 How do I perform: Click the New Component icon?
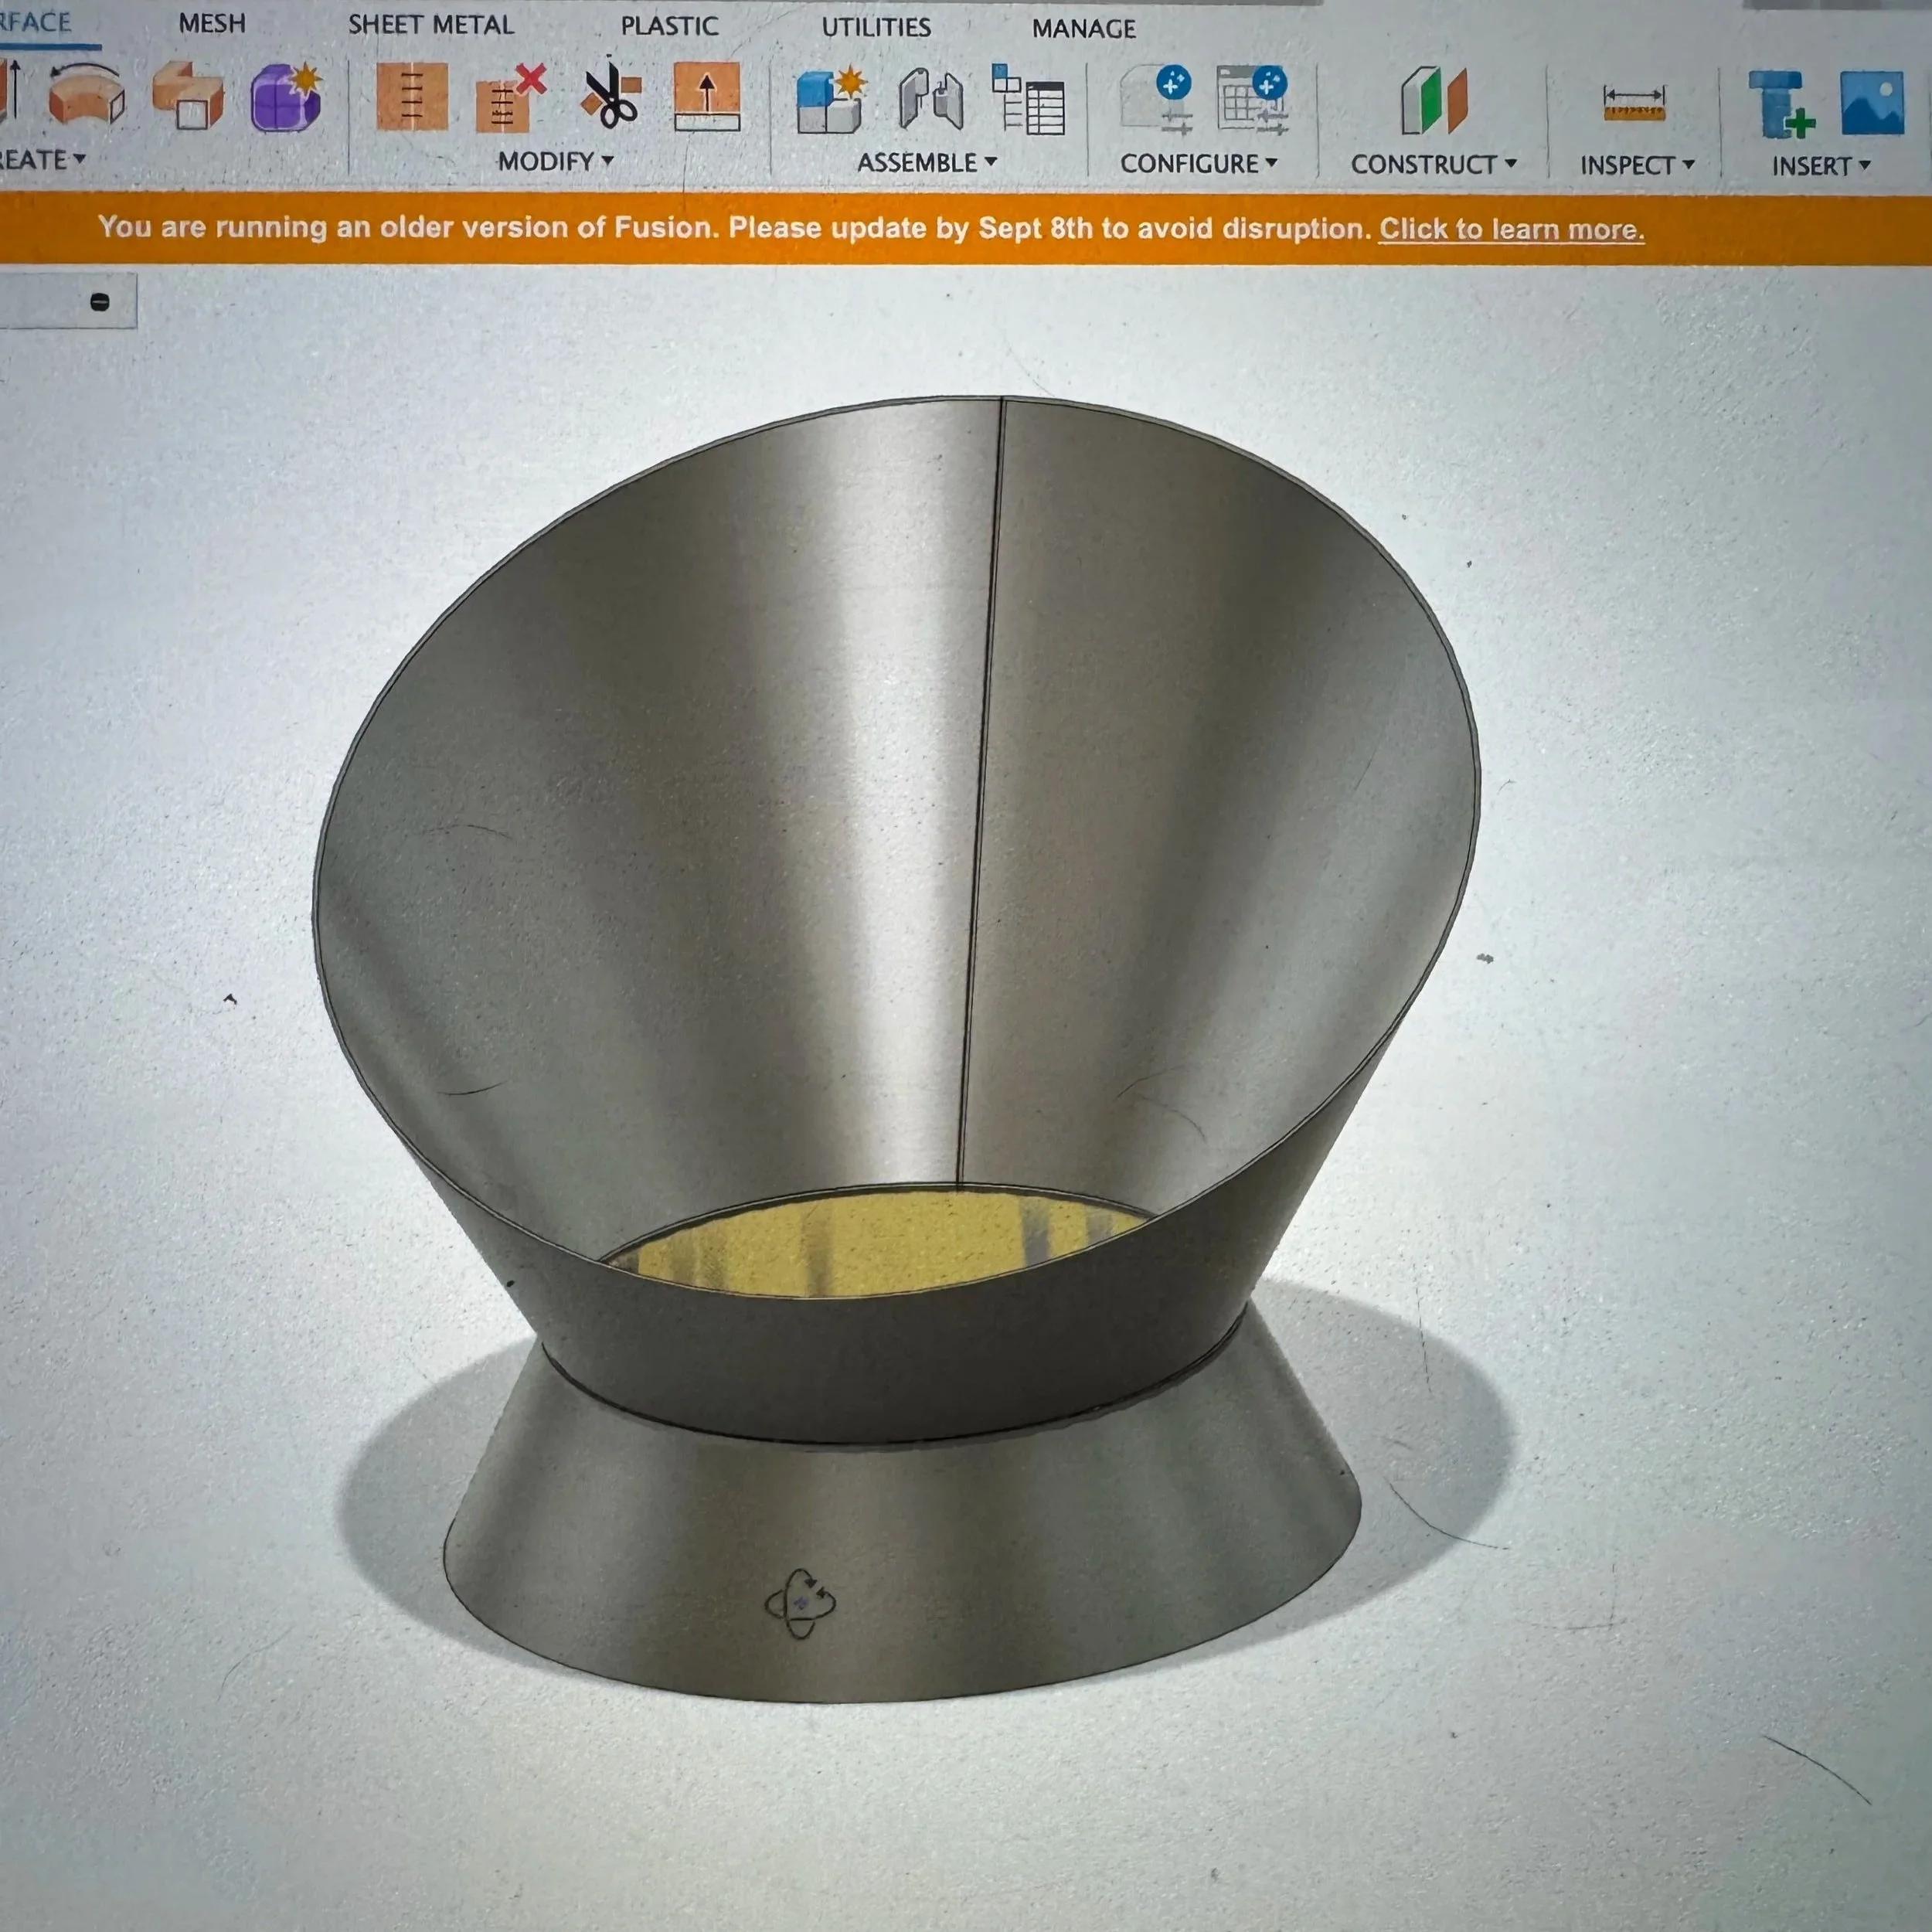(x=830, y=101)
